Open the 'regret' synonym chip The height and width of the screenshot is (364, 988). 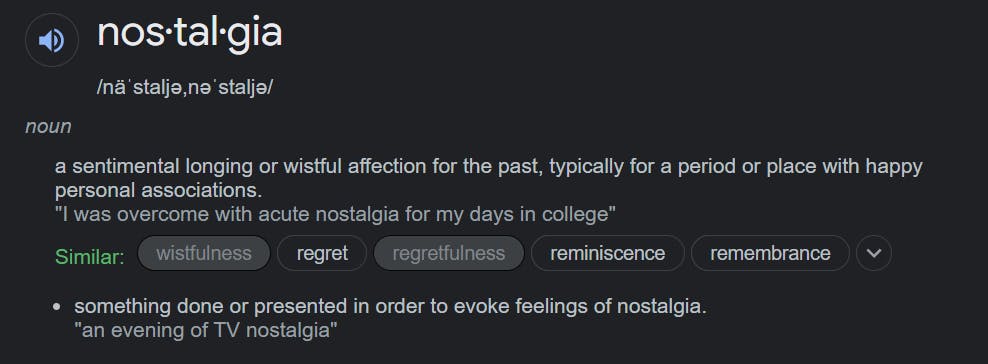(322, 253)
